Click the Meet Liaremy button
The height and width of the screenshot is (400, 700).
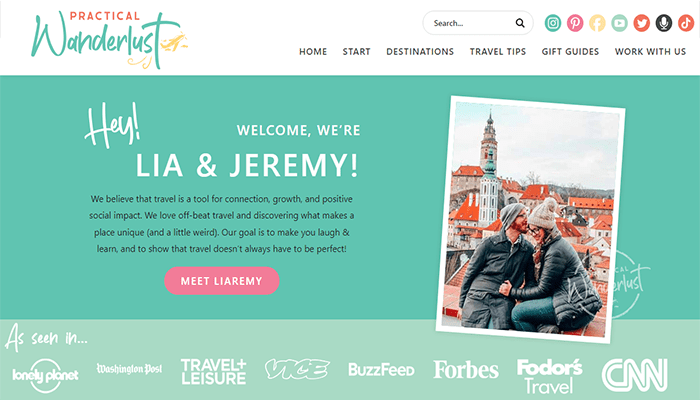pos(221,281)
